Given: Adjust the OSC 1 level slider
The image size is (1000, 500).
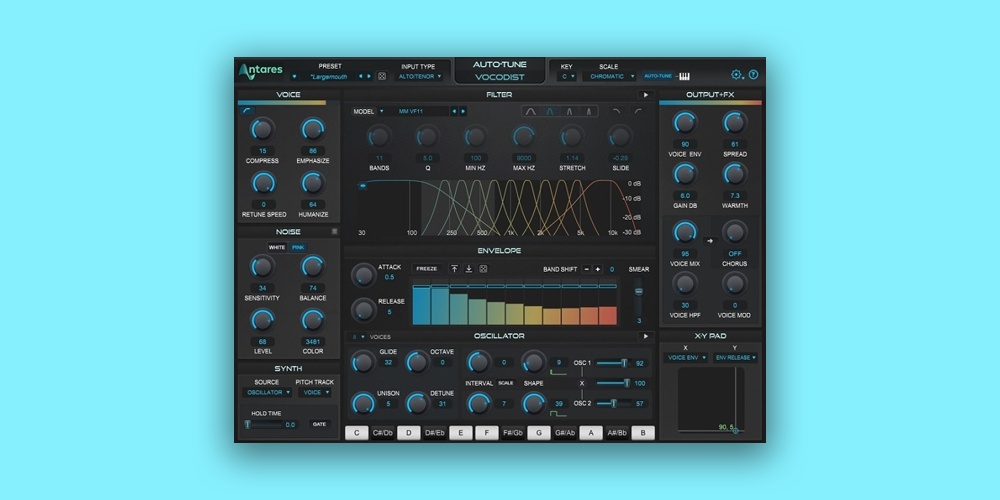Looking at the screenshot, I should (x=624, y=363).
